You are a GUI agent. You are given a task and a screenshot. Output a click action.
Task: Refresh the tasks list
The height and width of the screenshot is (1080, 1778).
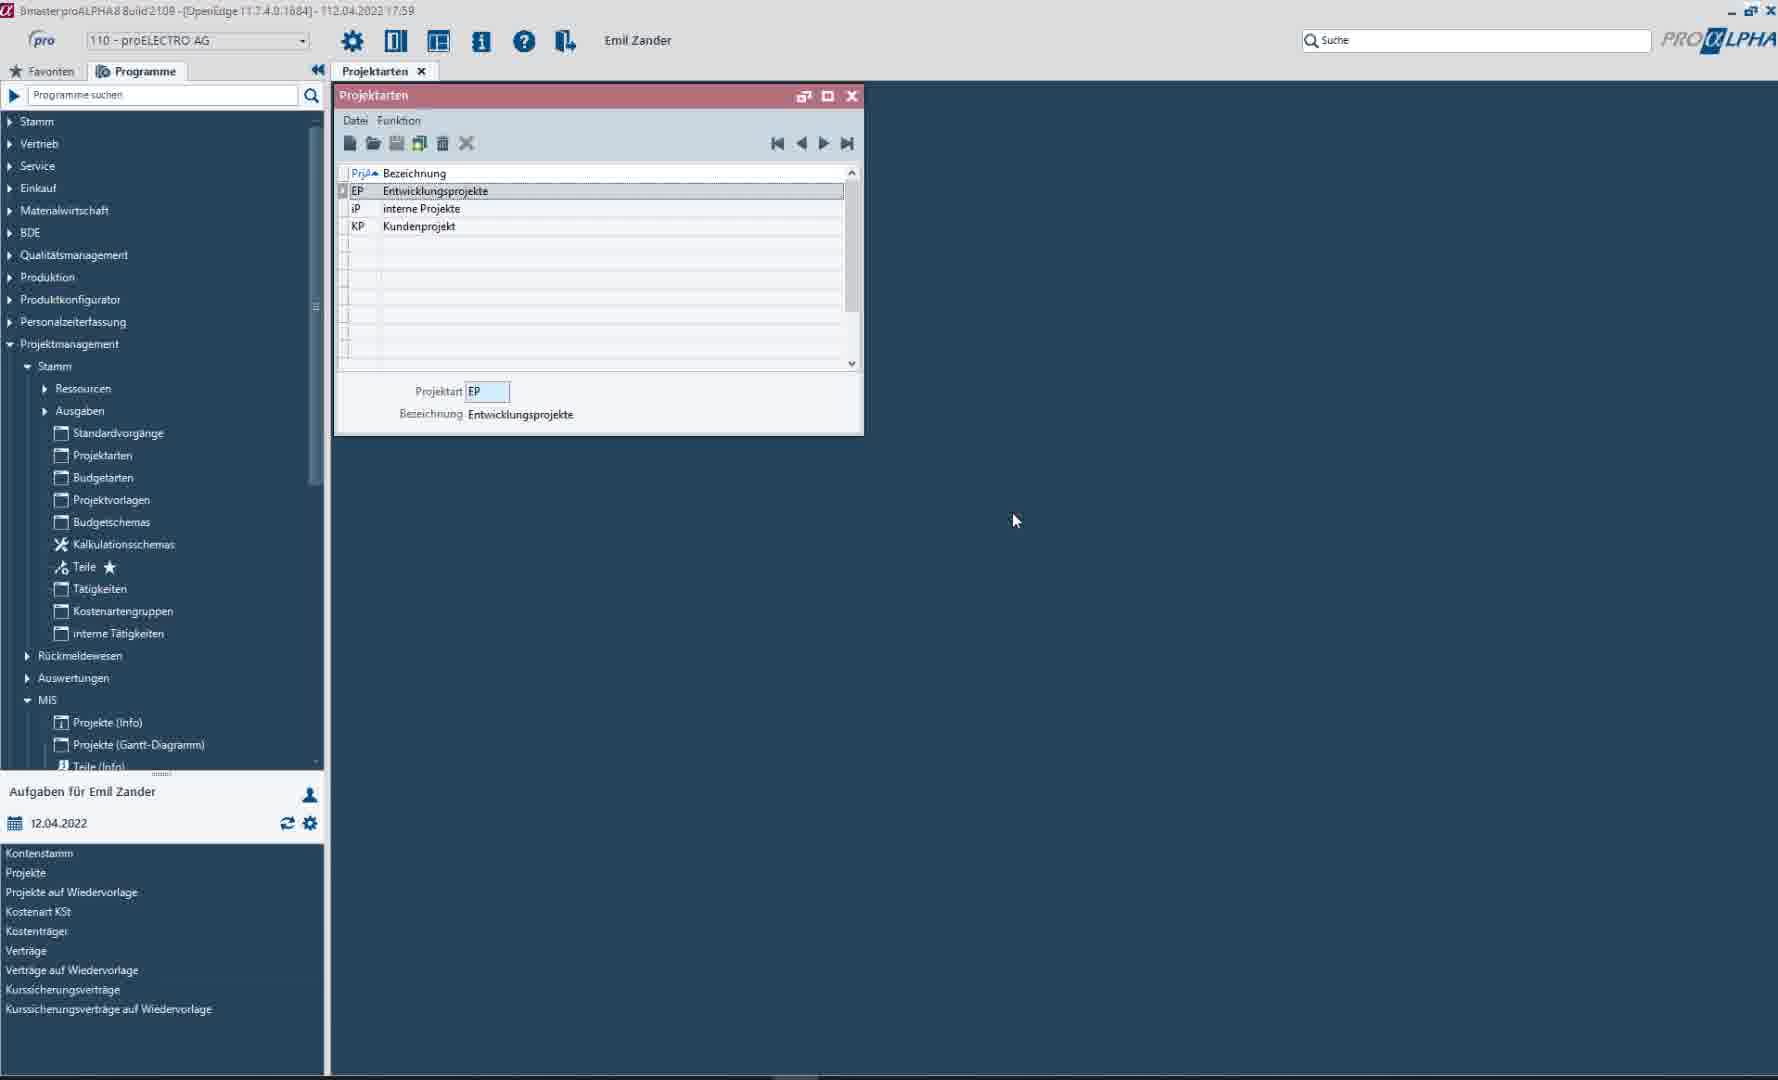[x=287, y=823]
